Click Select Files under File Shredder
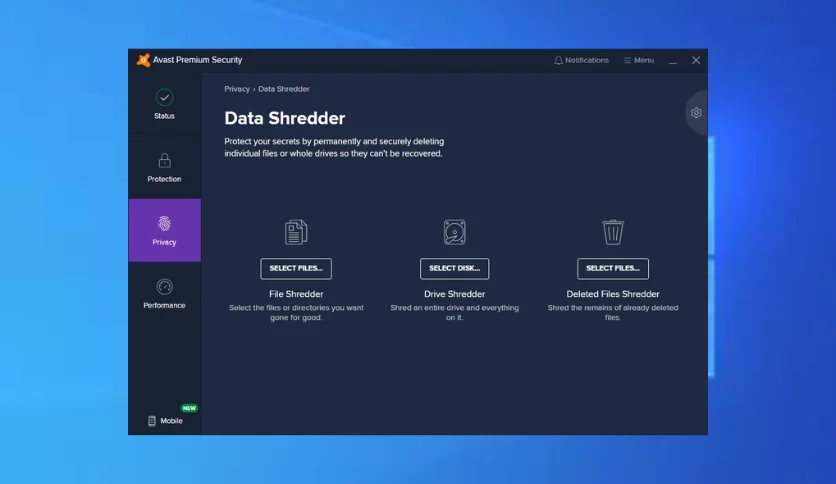This screenshot has width=836, height=484. 296,268
